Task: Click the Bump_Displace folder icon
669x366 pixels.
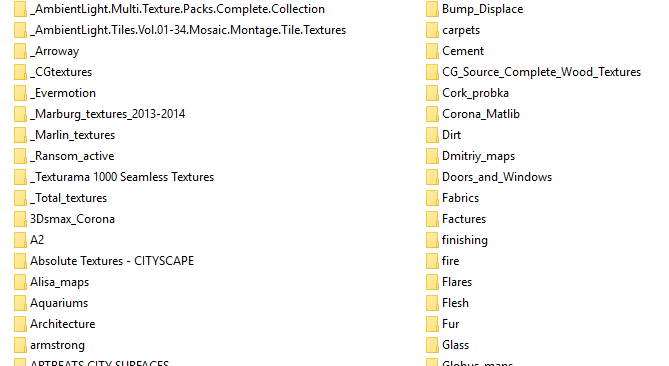Action: [432, 9]
